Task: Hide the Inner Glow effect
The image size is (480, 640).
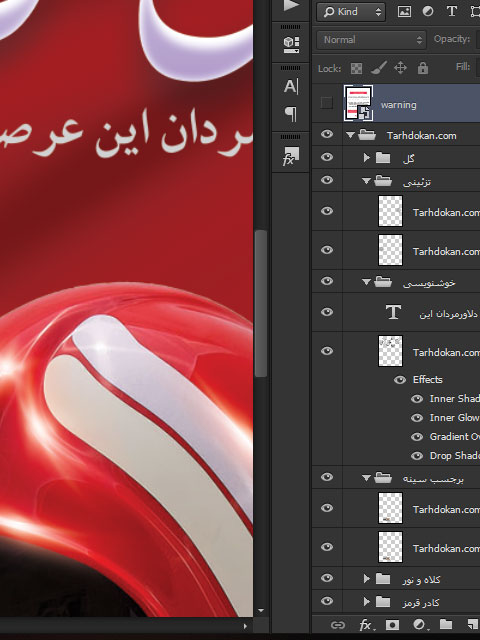Action: pos(417,418)
